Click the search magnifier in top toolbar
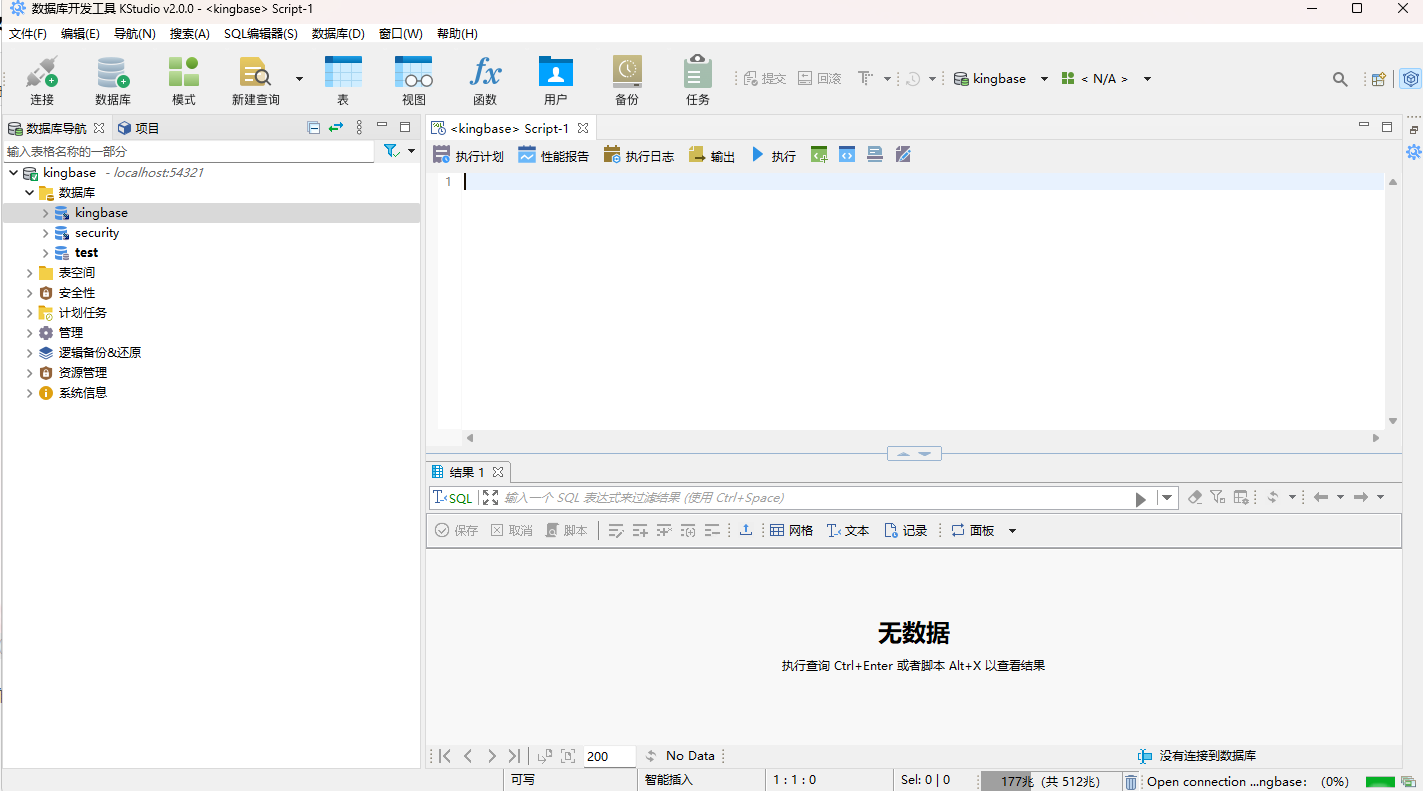Screen dimensions: 1423x791 [x=1339, y=78]
